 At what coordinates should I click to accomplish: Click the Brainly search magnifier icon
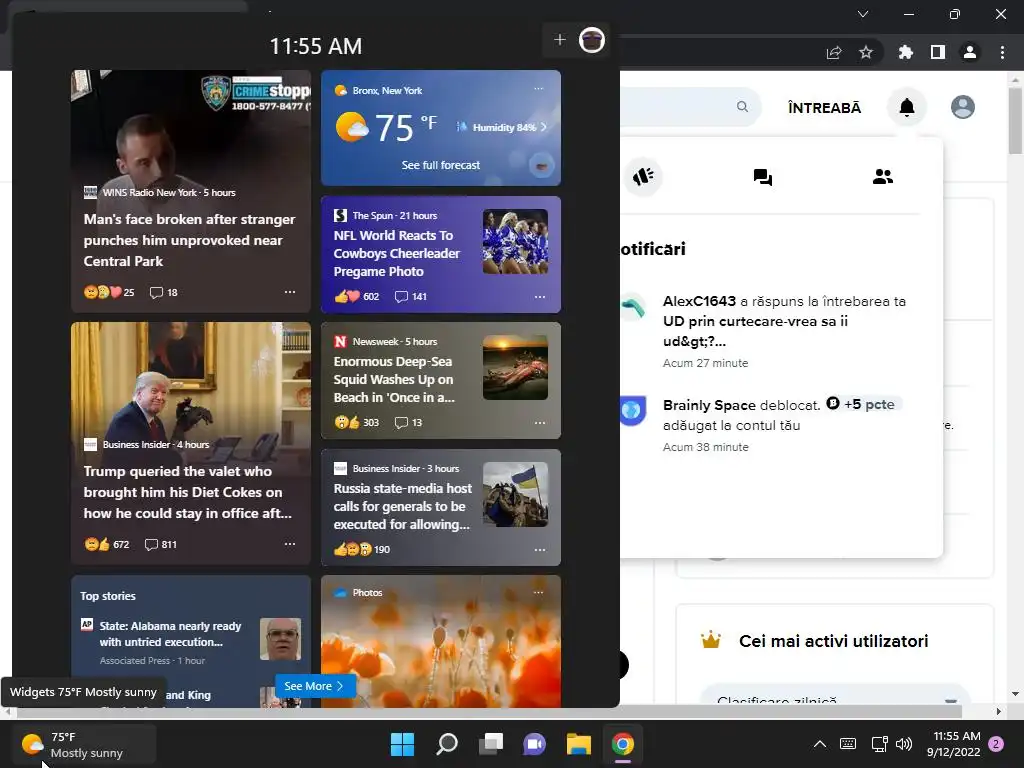coord(743,106)
